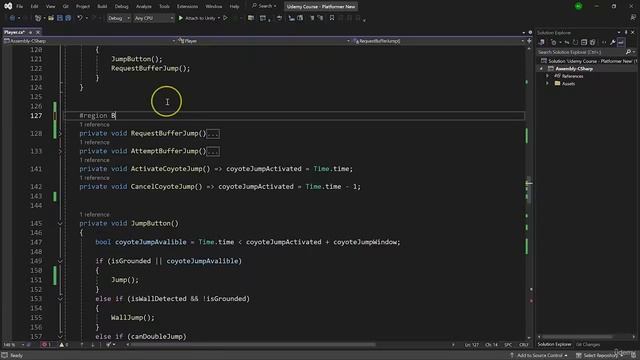The image size is (640, 360).
Task: Open the Git menu
Action: tap(65, 6)
